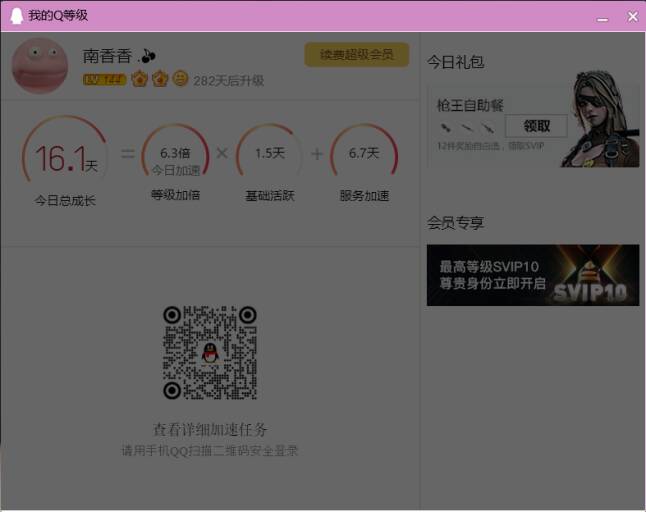Claim the gift with 领取 button
Image resolution: width=646 pixels, height=512 pixels.
point(536,126)
